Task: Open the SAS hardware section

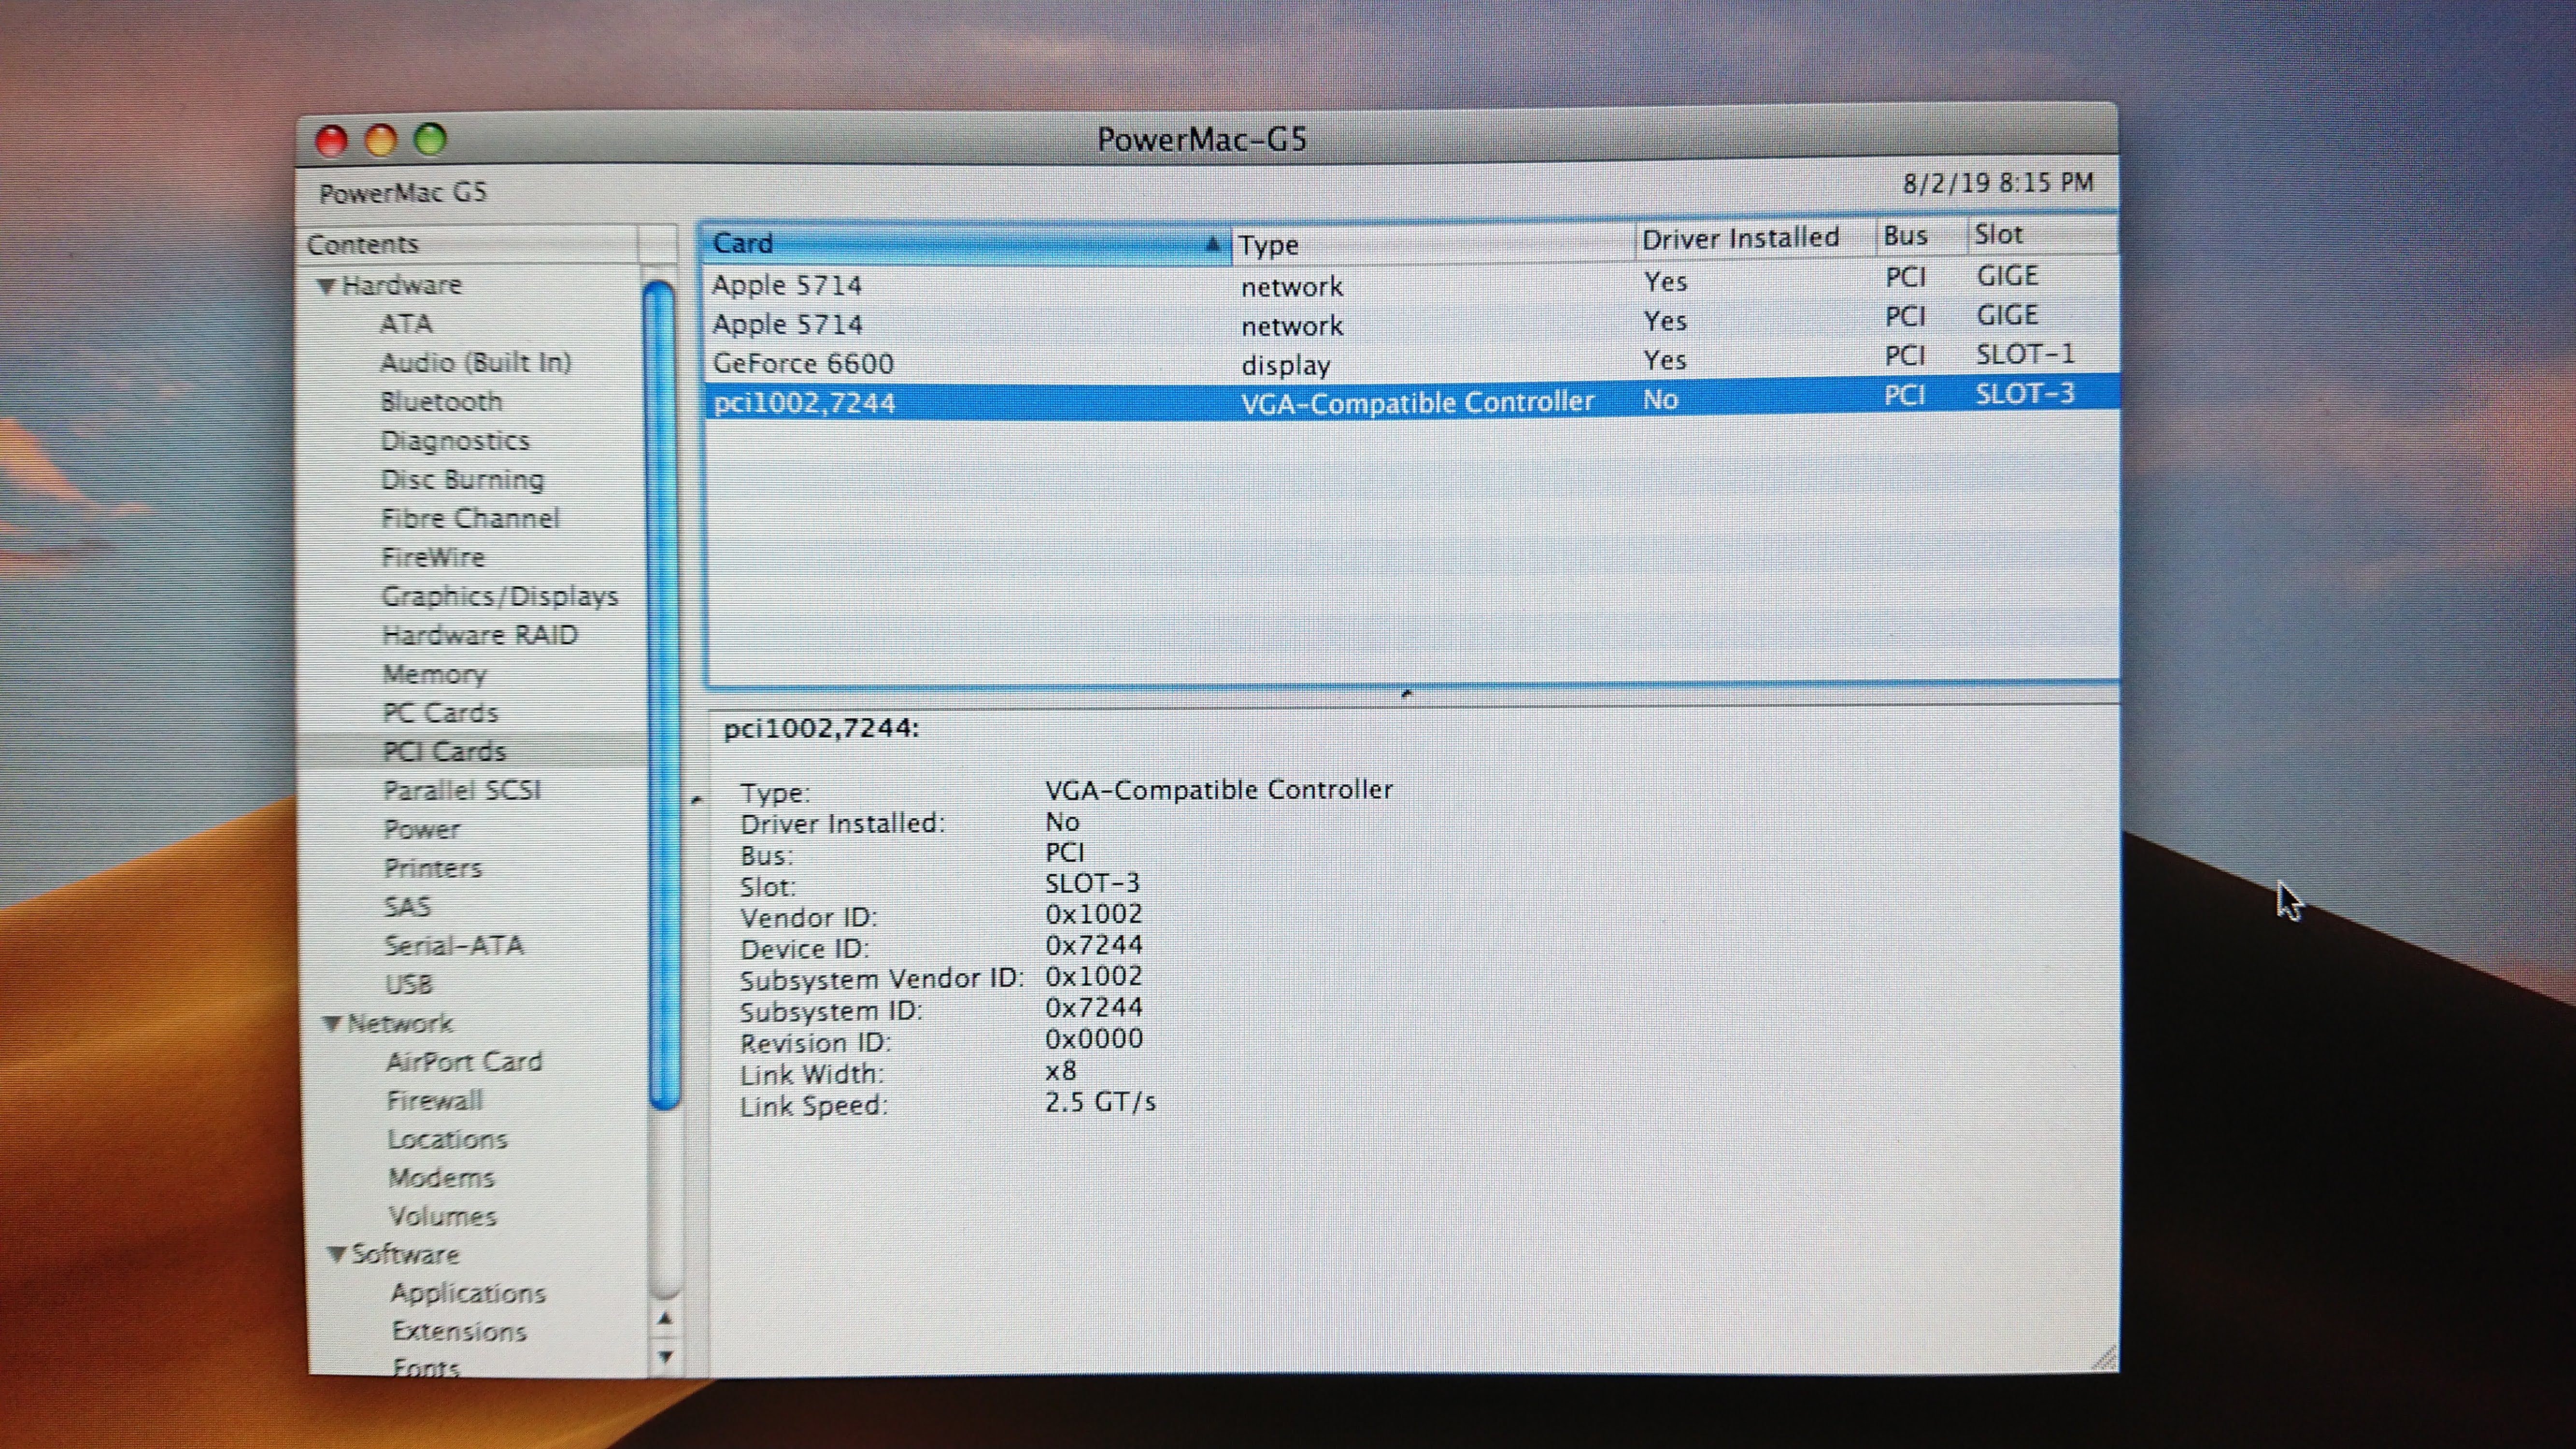Action: pyautogui.click(x=408, y=907)
